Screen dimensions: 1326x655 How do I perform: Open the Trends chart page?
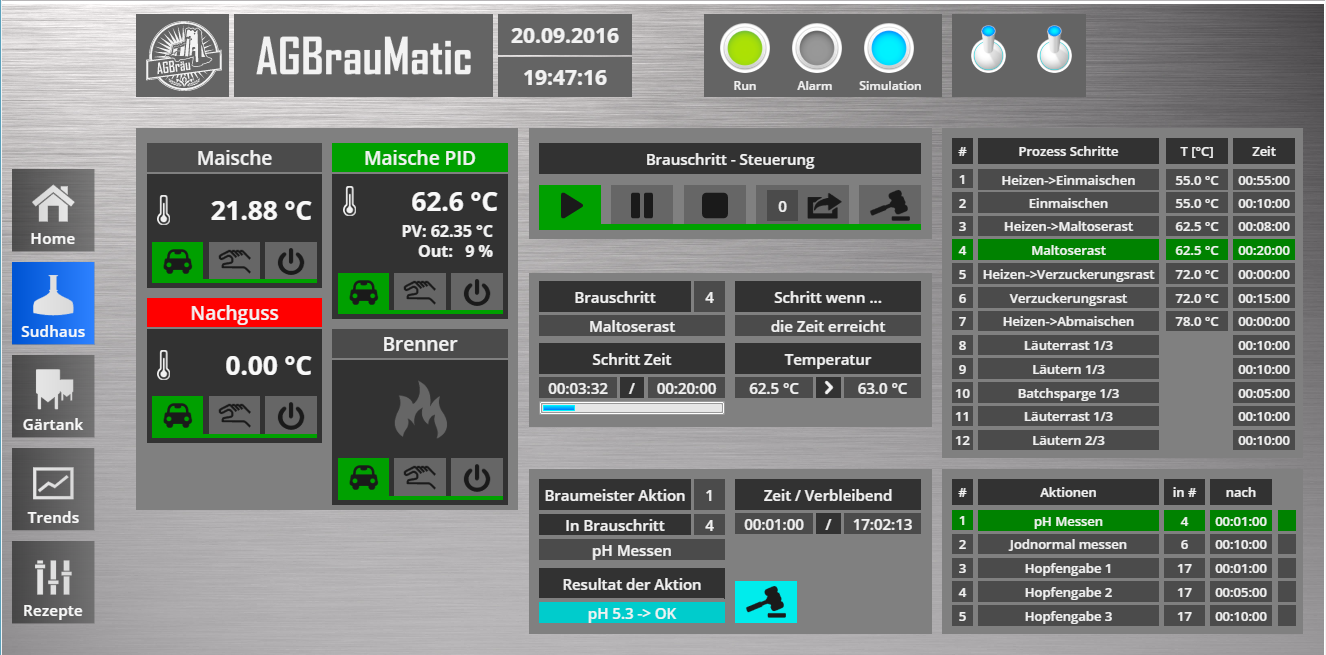[53, 489]
